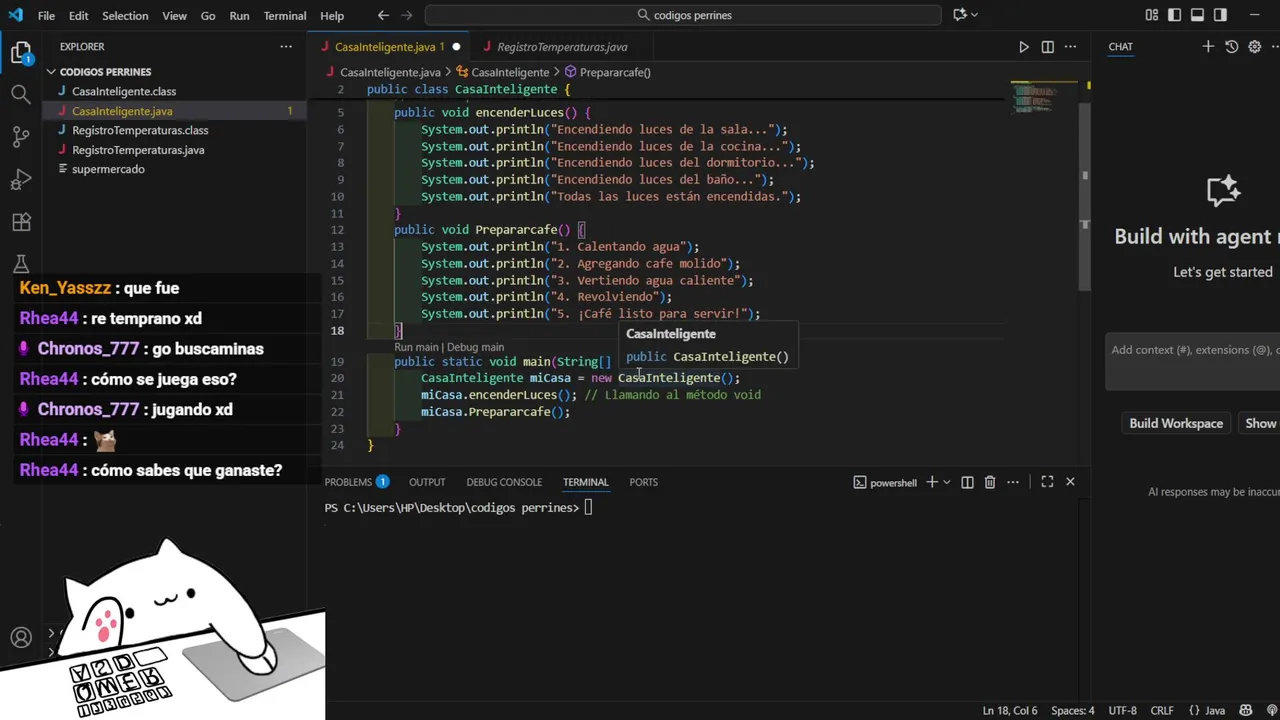Switch to Debug Console tab
The image size is (1280, 720).
pyautogui.click(x=504, y=482)
